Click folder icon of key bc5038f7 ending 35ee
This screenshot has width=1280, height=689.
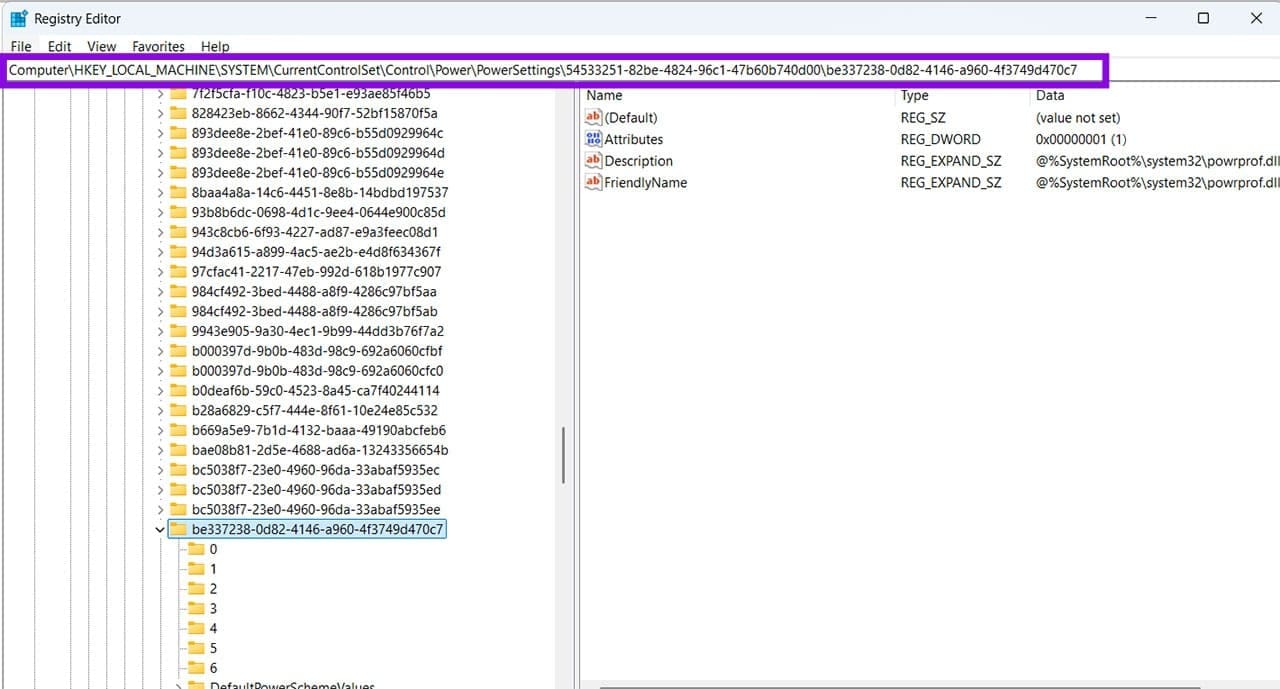[x=178, y=509]
